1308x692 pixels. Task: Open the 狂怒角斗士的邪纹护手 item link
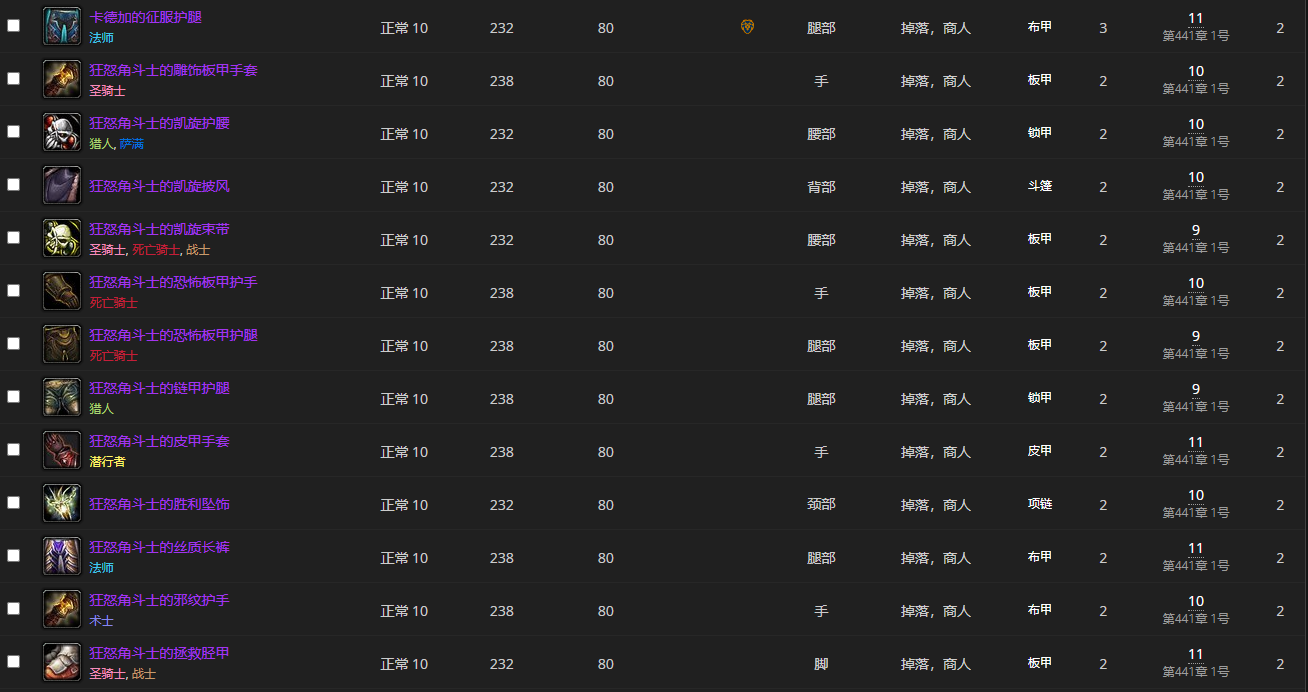[159, 600]
